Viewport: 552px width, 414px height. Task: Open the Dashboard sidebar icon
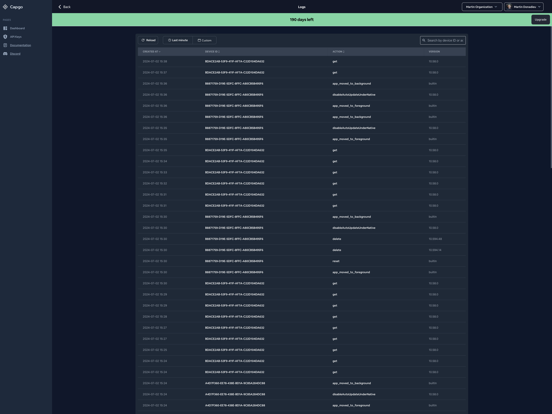(5, 28)
